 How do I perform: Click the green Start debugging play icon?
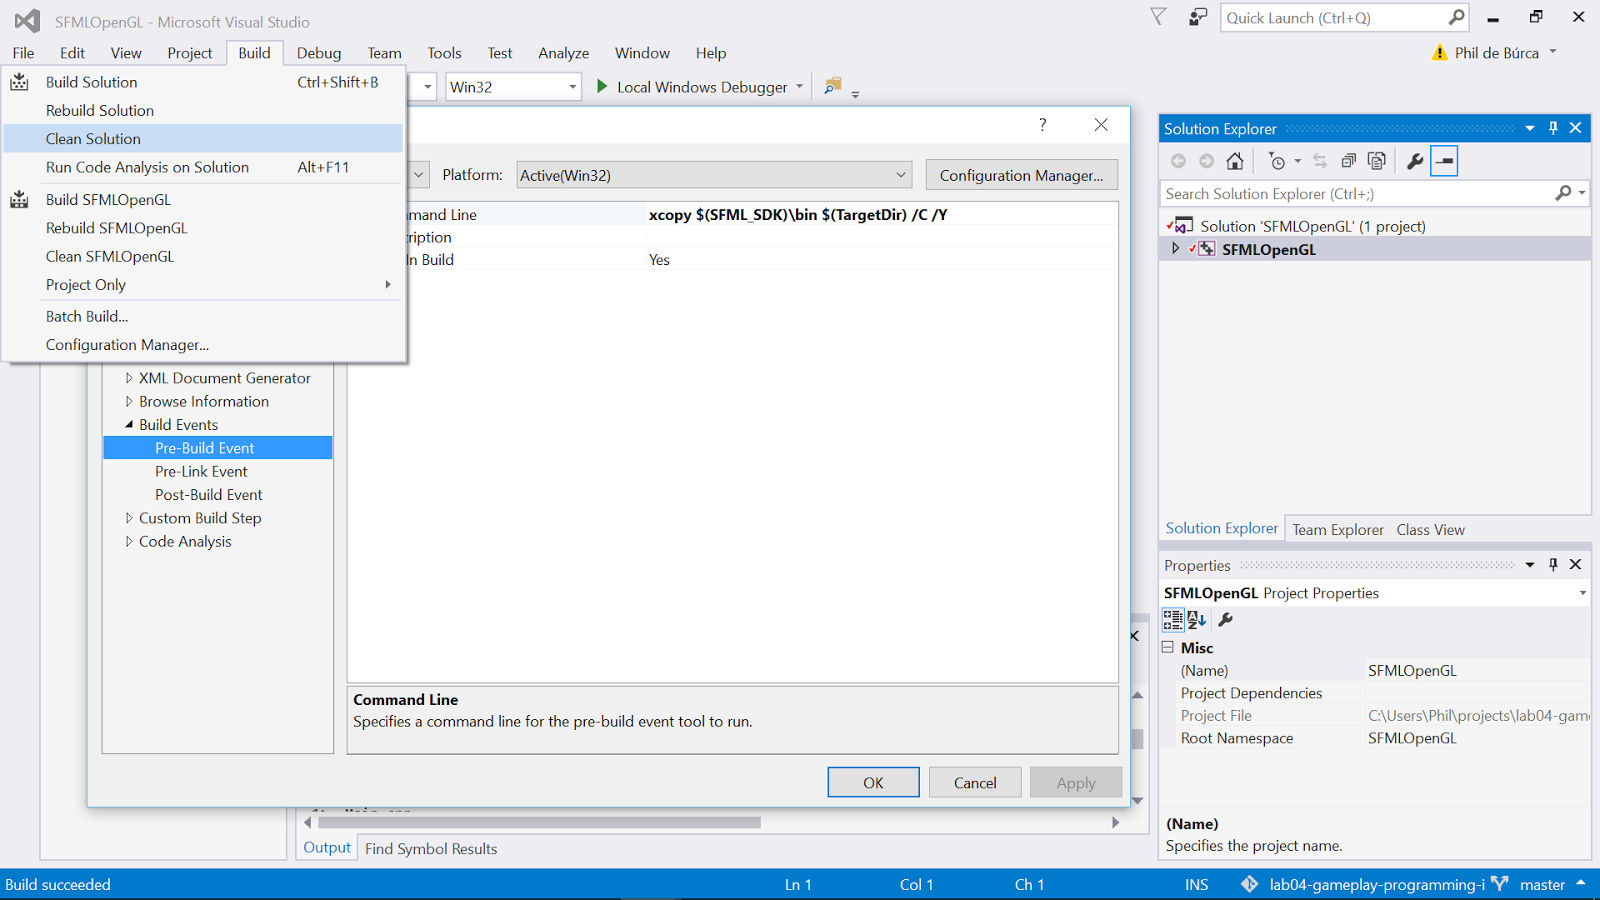602,86
